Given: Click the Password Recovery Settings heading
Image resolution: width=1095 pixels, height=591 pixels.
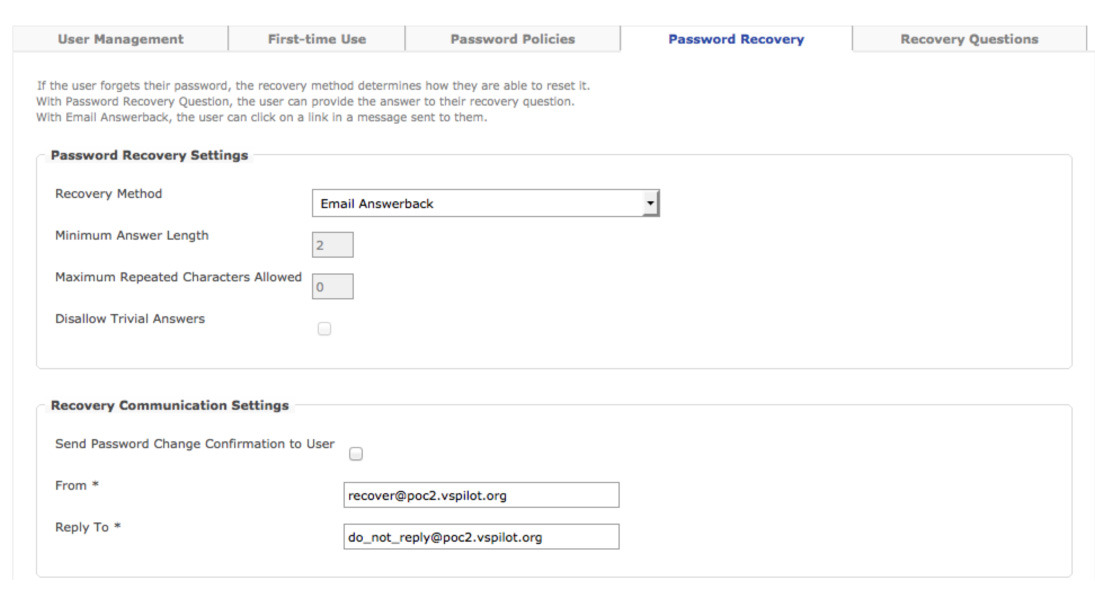Looking at the screenshot, I should click(149, 155).
